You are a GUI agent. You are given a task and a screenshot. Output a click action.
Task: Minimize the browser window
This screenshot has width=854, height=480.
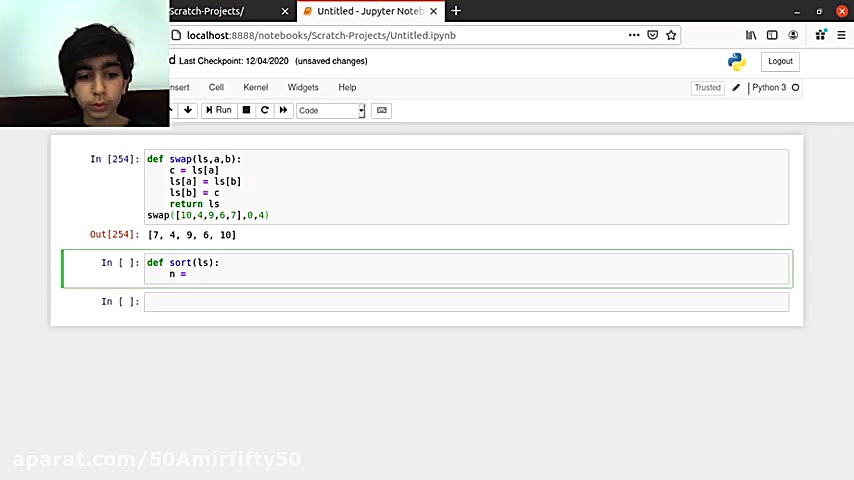[x=797, y=11]
